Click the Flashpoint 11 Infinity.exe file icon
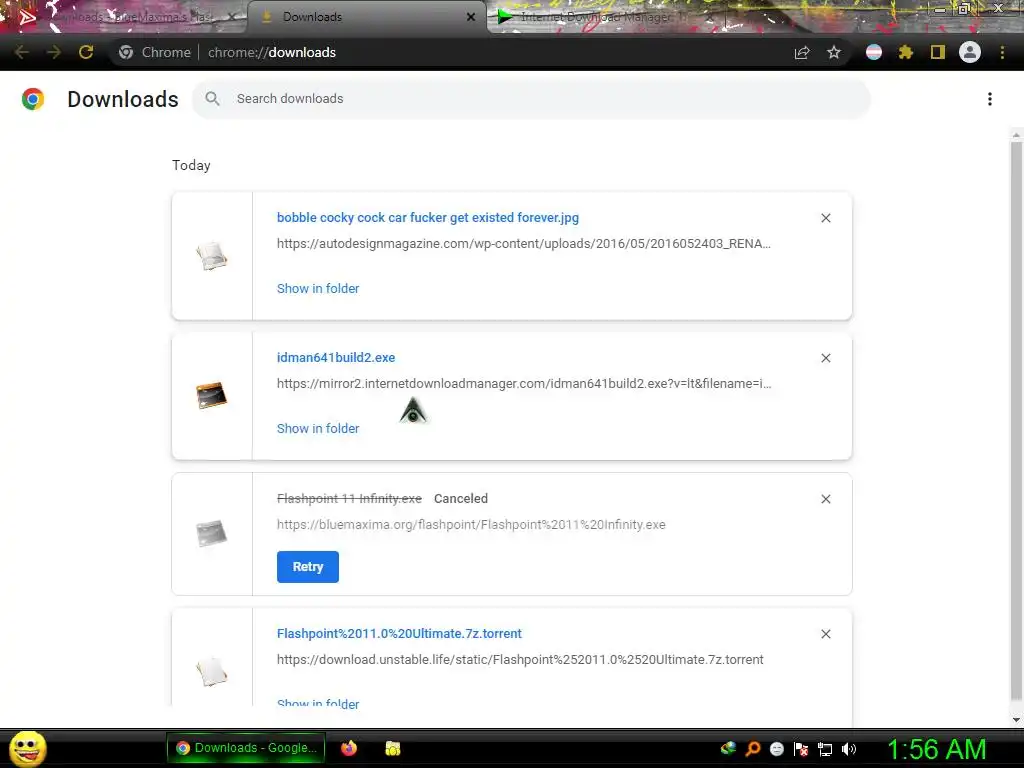Viewport: 1024px width, 768px height. pyautogui.click(x=212, y=534)
